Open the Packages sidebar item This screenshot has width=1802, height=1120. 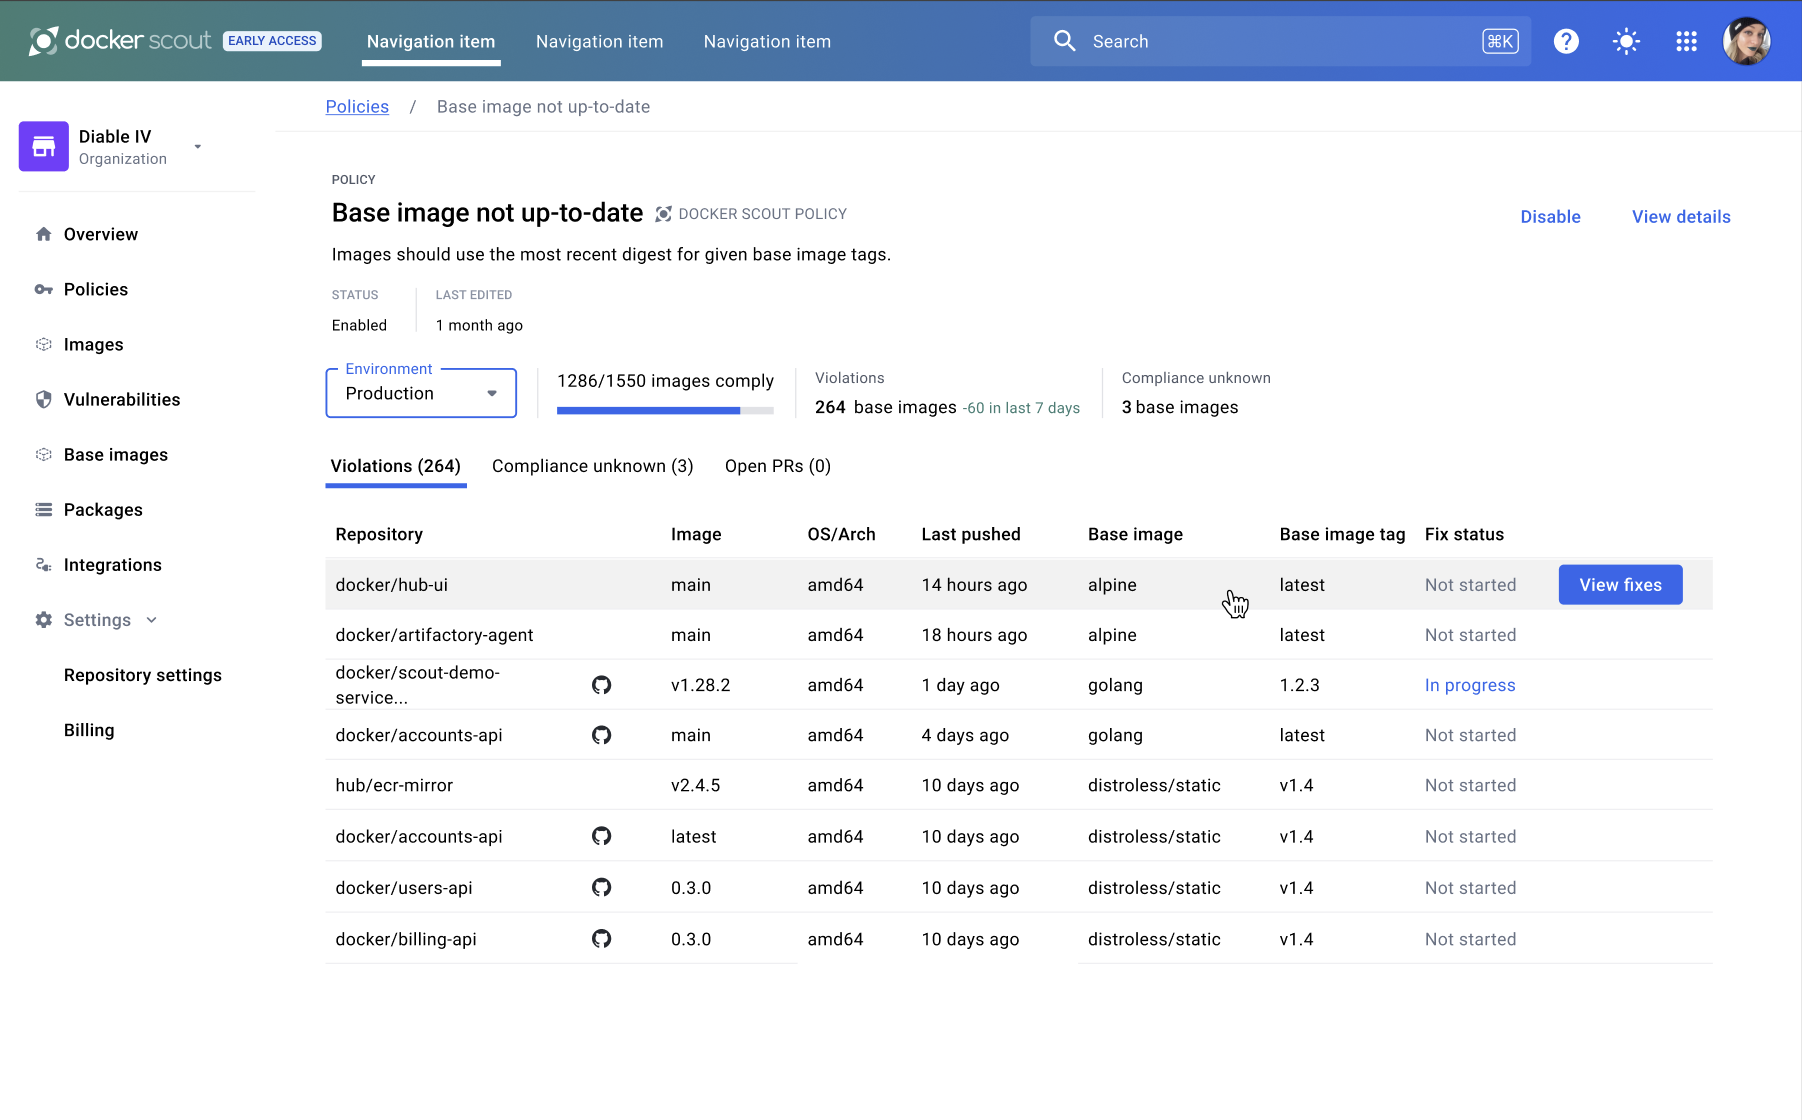(x=103, y=510)
